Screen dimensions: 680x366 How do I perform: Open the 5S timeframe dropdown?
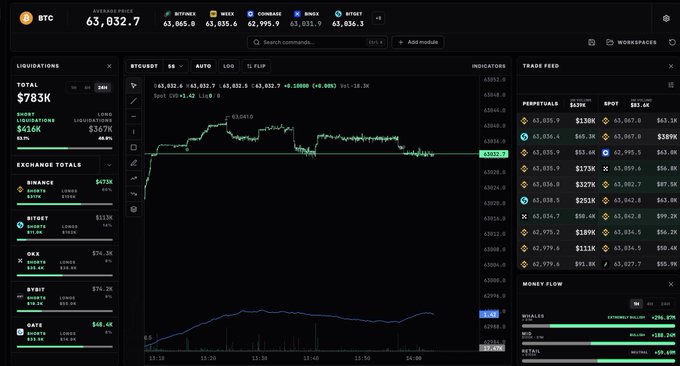[176, 66]
